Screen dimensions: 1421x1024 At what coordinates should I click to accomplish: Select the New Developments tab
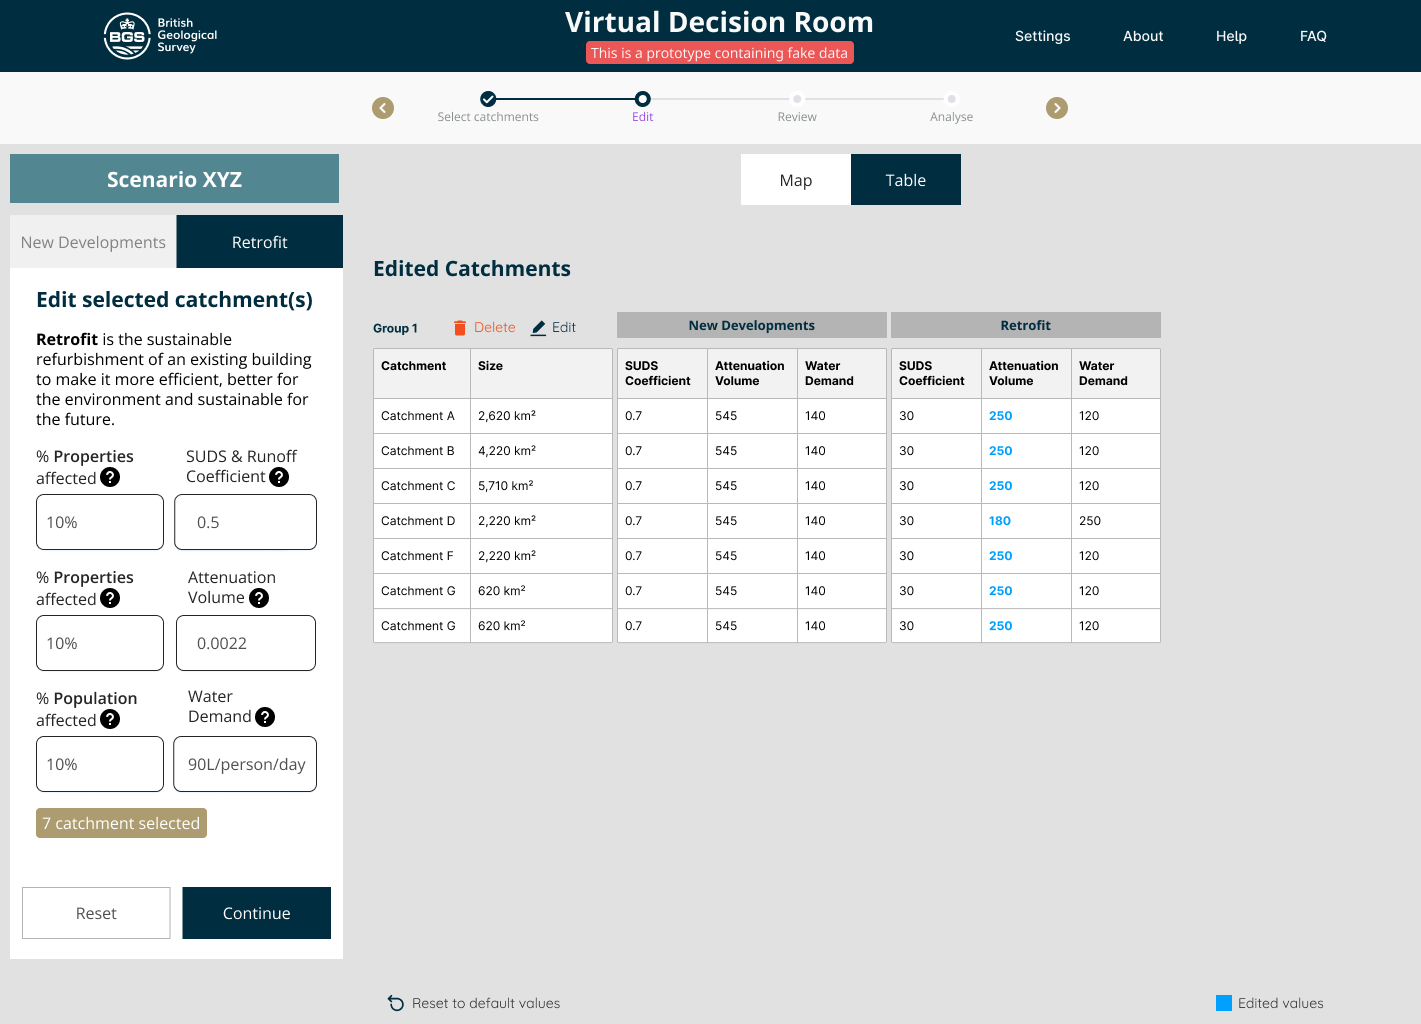93,242
